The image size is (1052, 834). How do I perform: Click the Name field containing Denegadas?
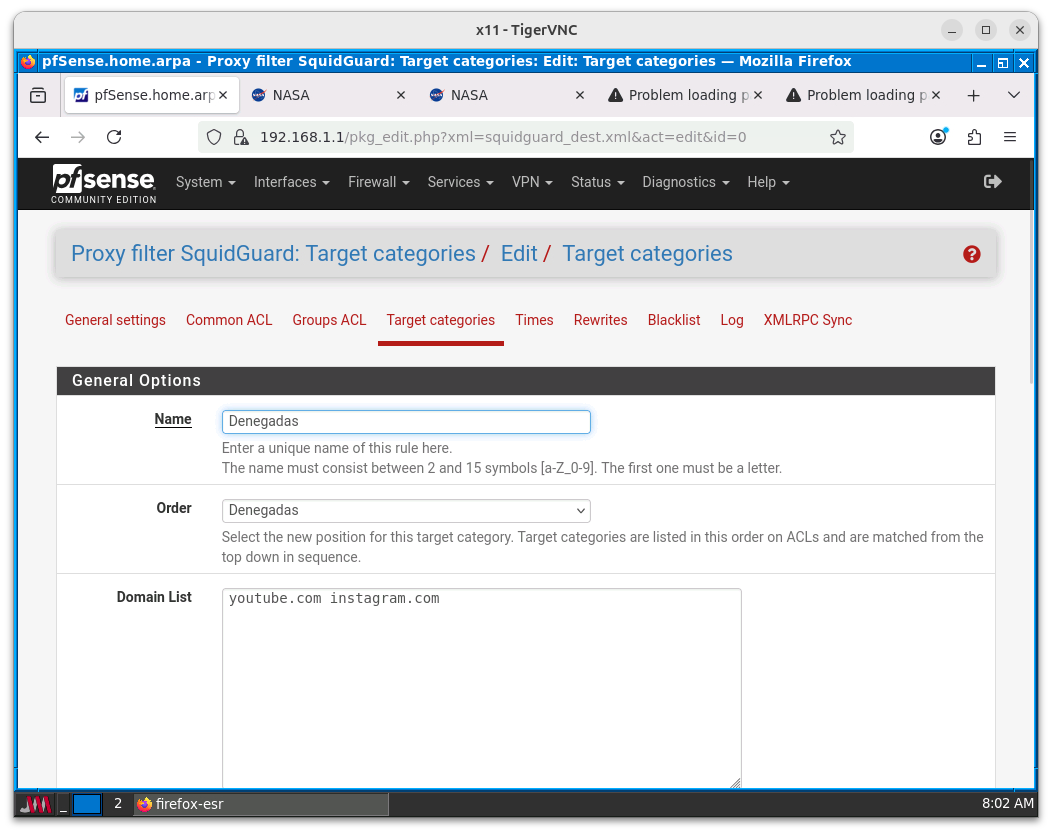click(x=406, y=421)
